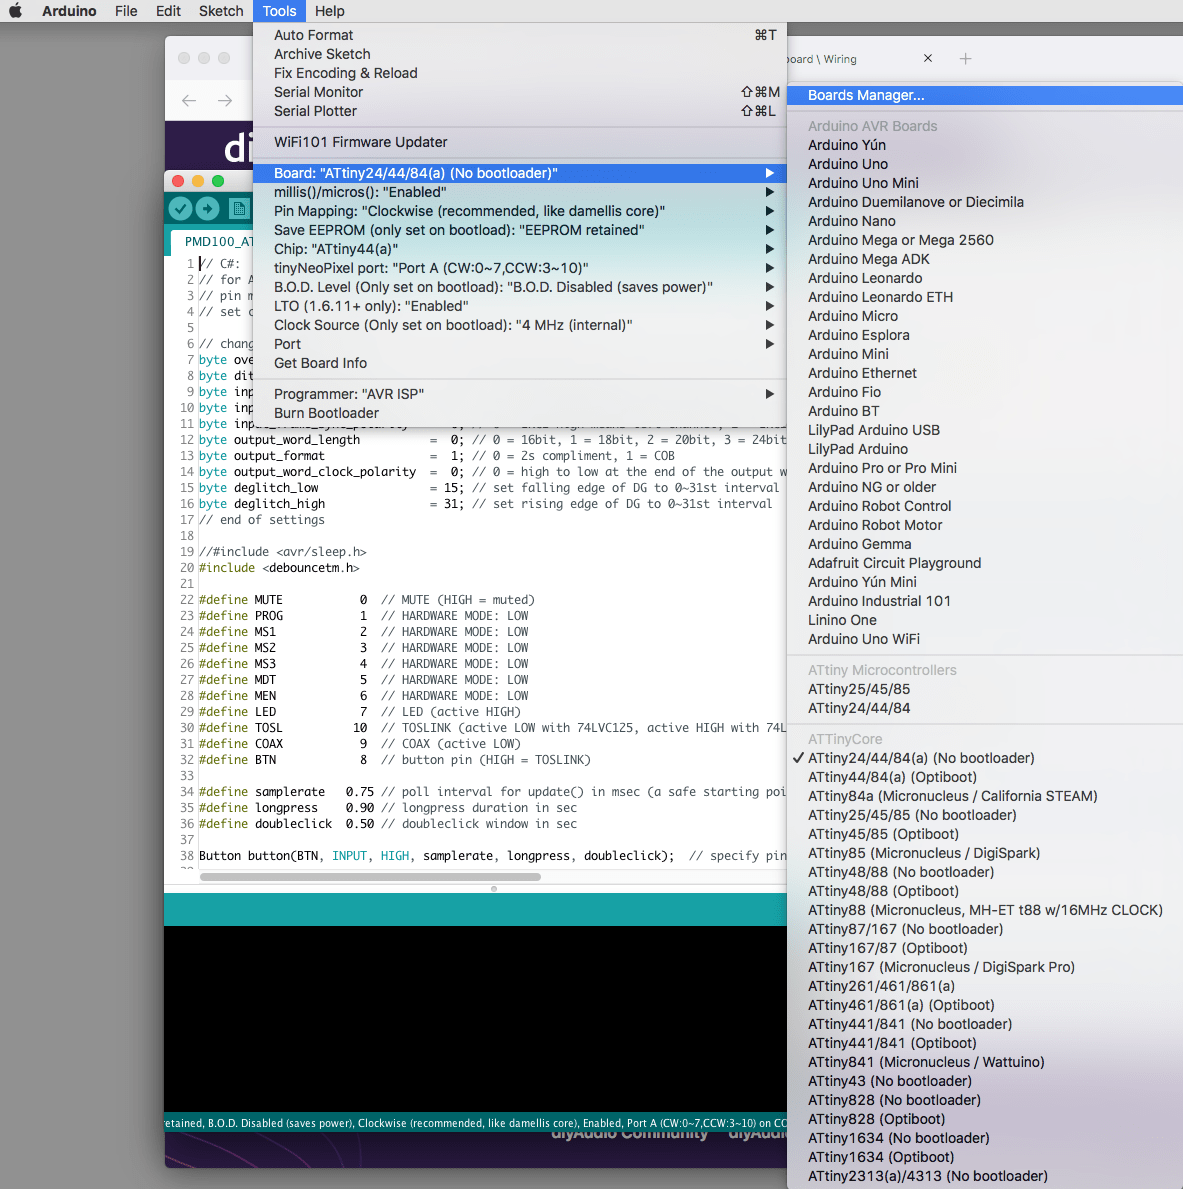Image resolution: width=1183 pixels, height=1189 pixels.
Task: Click the Tools menu title
Action: pos(279,11)
